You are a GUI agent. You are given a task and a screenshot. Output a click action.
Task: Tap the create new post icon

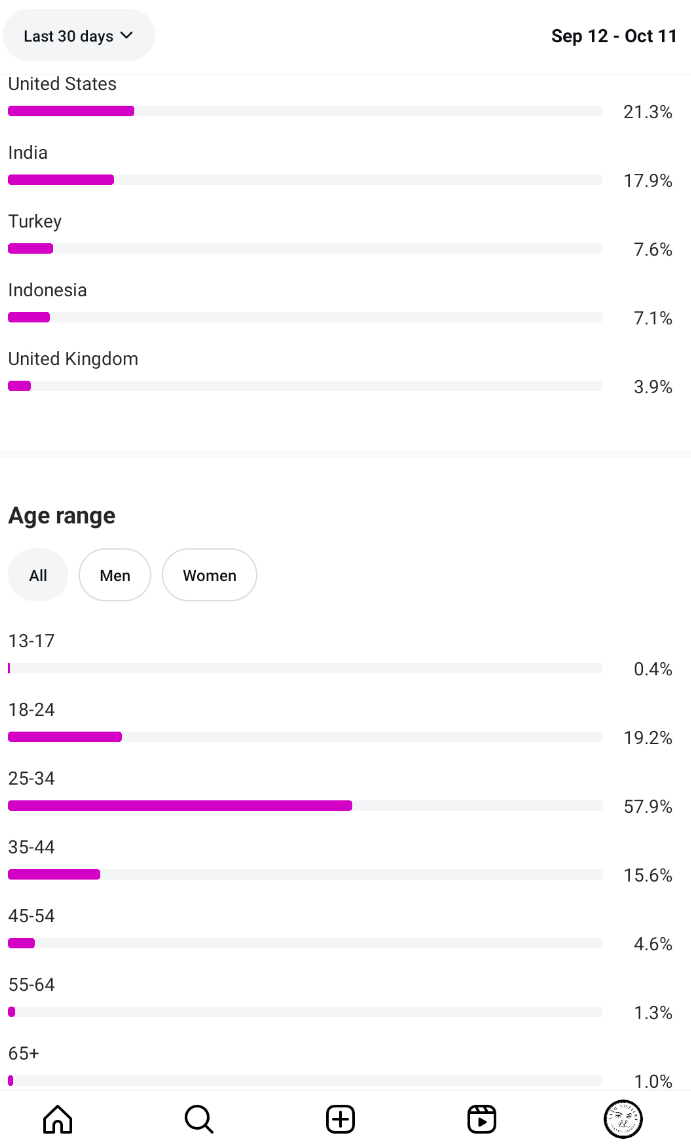(341, 1118)
